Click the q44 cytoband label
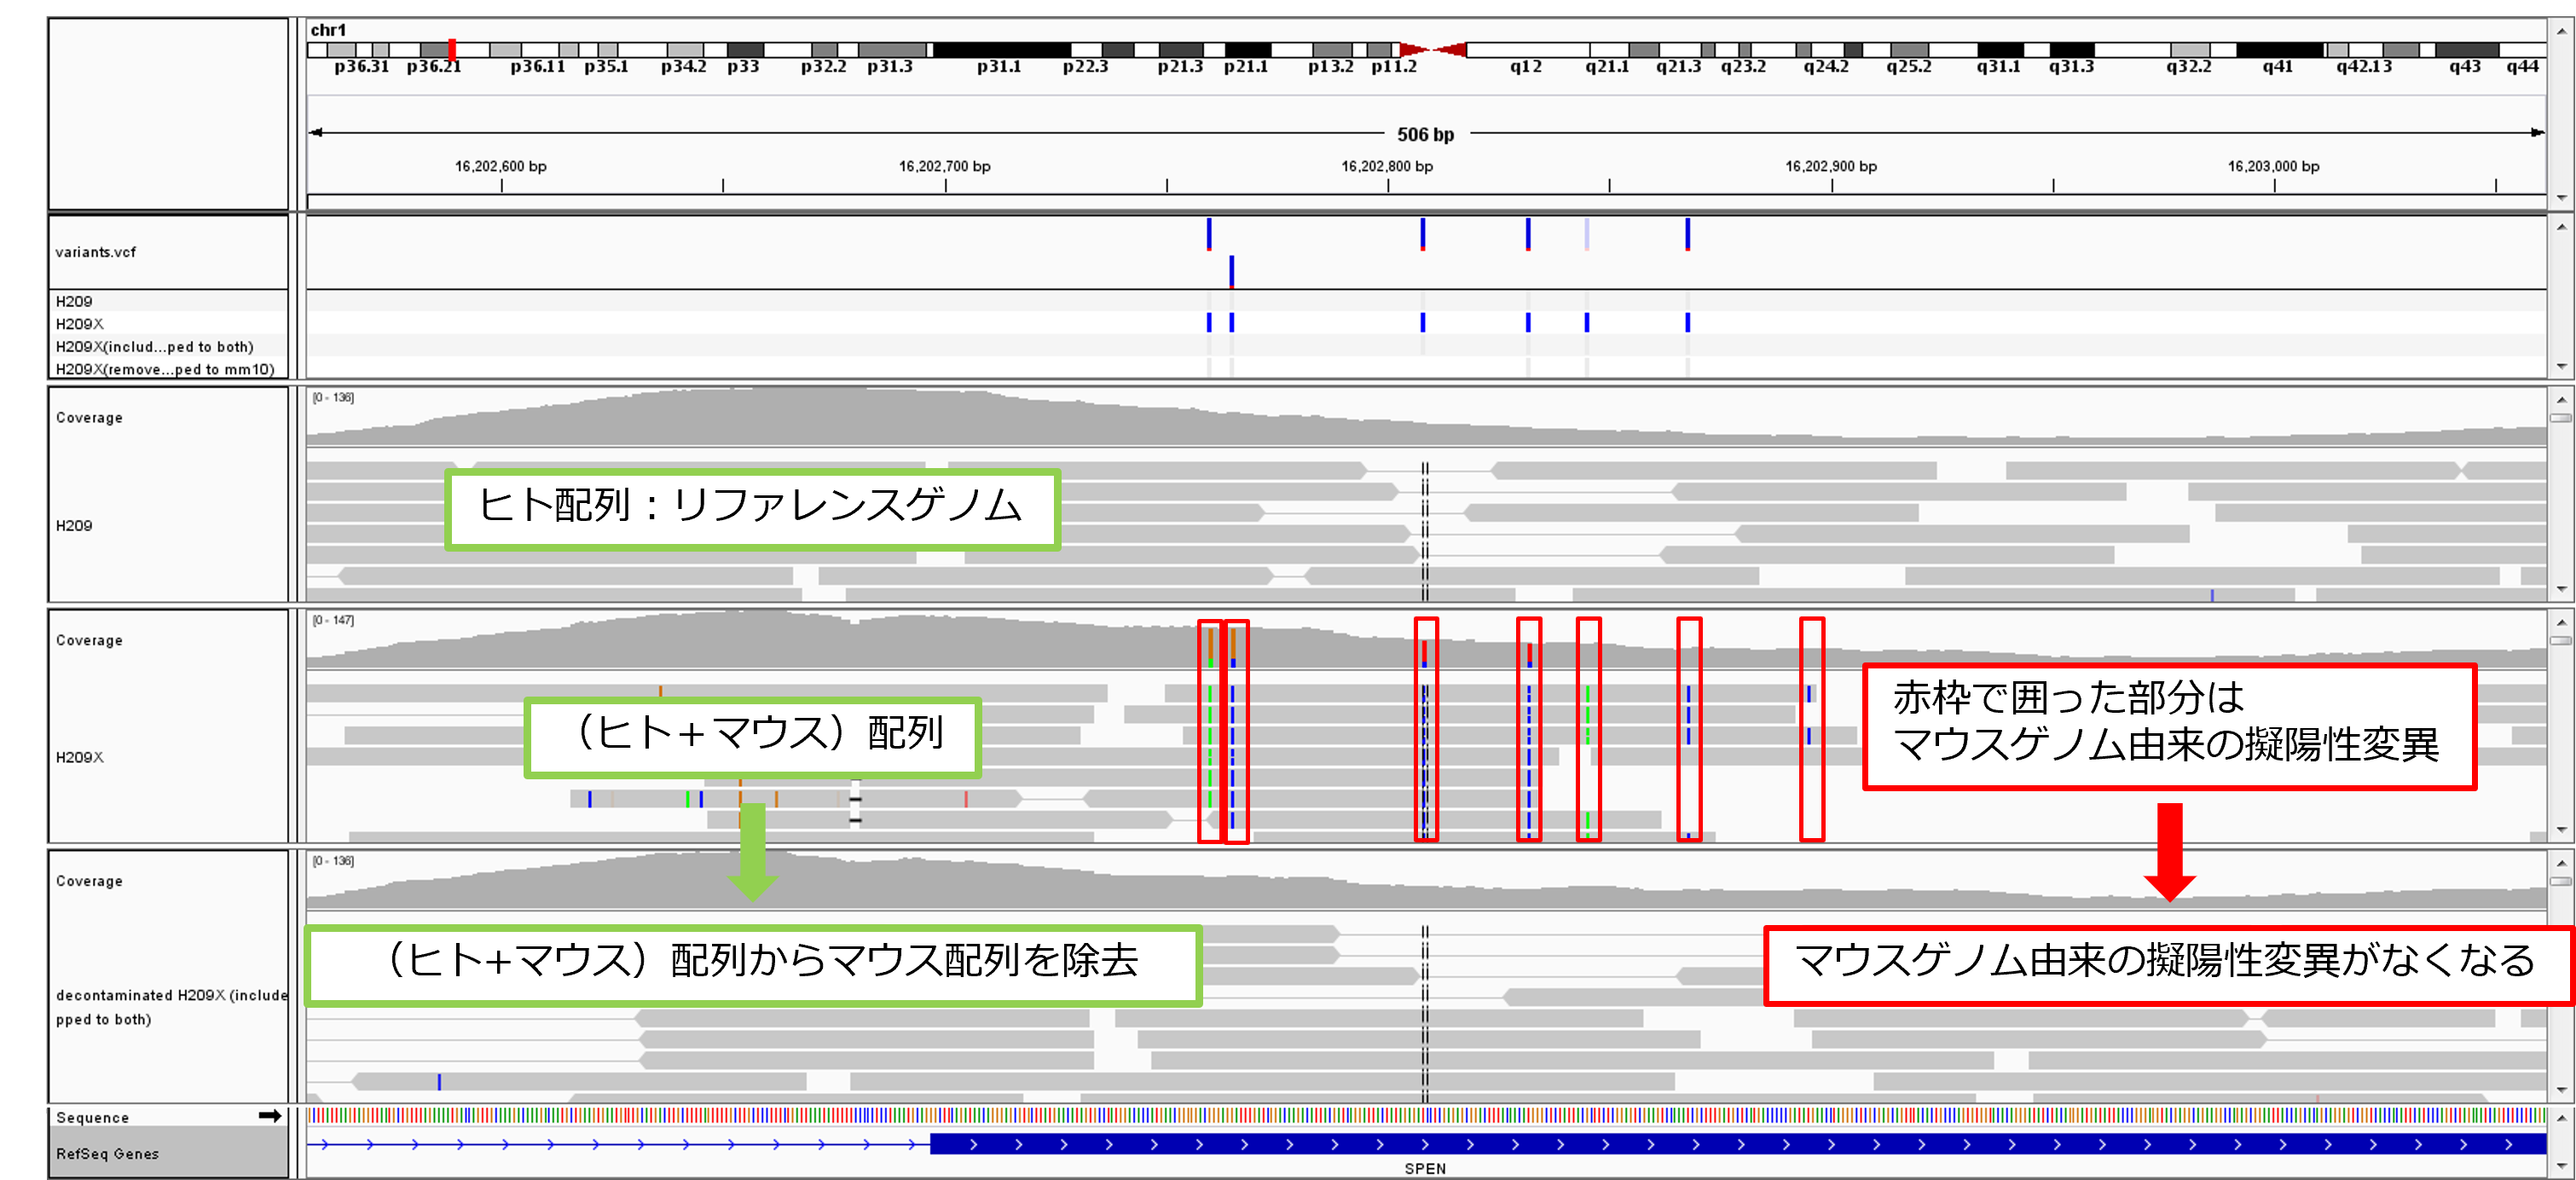The image size is (2576, 1180). pyautogui.click(x=2522, y=67)
